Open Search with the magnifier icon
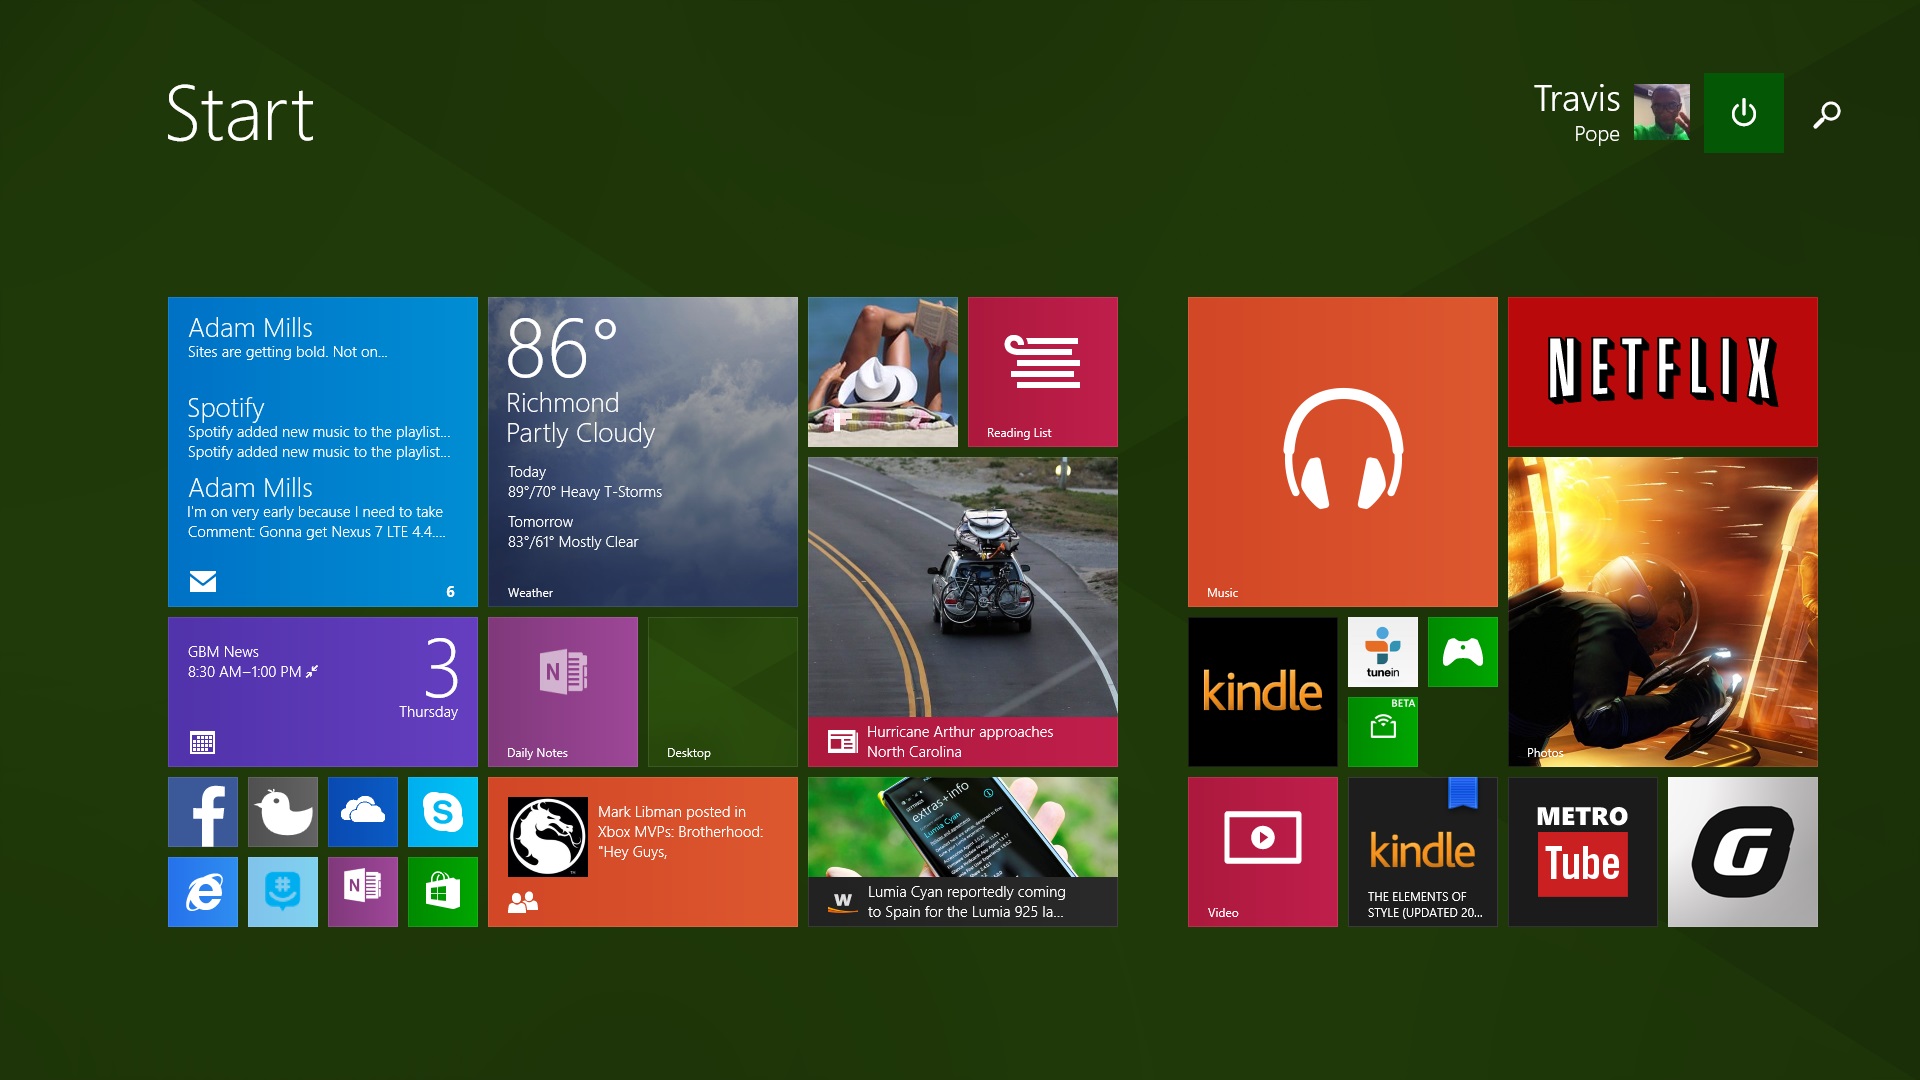 click(x=1827, y=114)
